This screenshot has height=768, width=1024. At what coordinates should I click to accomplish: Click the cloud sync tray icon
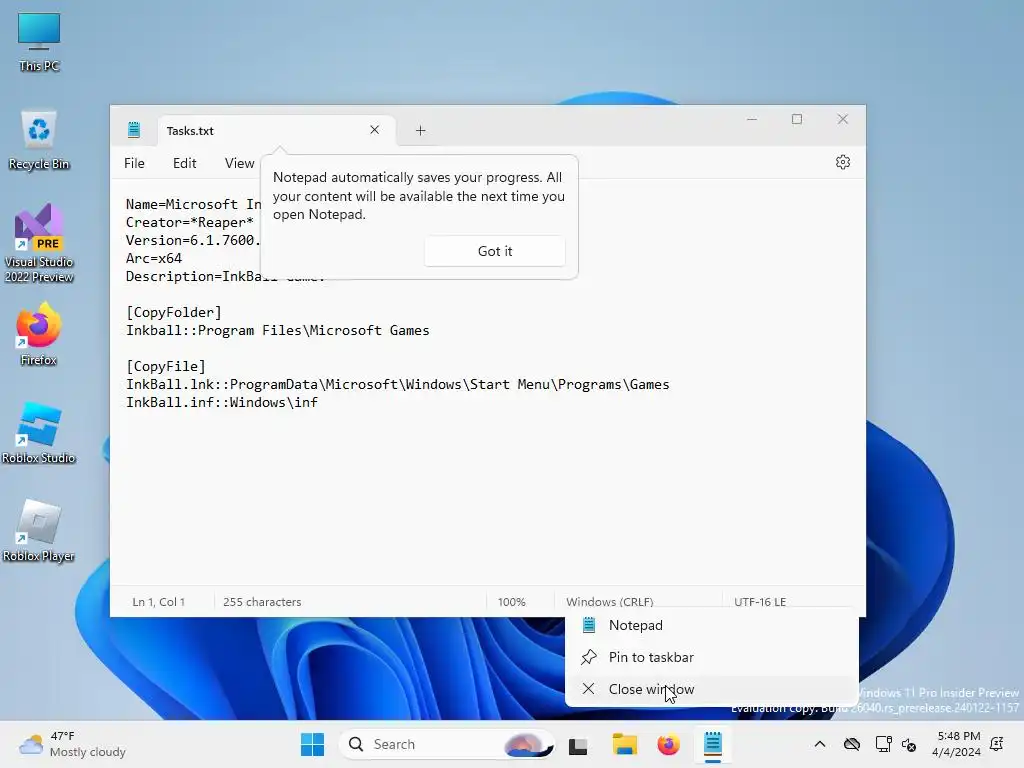[852, 744]
